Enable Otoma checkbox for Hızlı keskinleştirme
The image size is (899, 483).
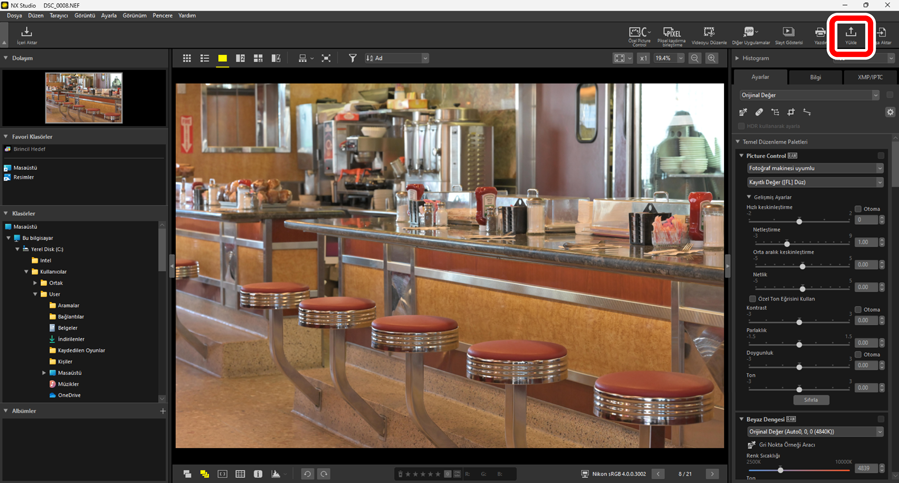(858, 209)
